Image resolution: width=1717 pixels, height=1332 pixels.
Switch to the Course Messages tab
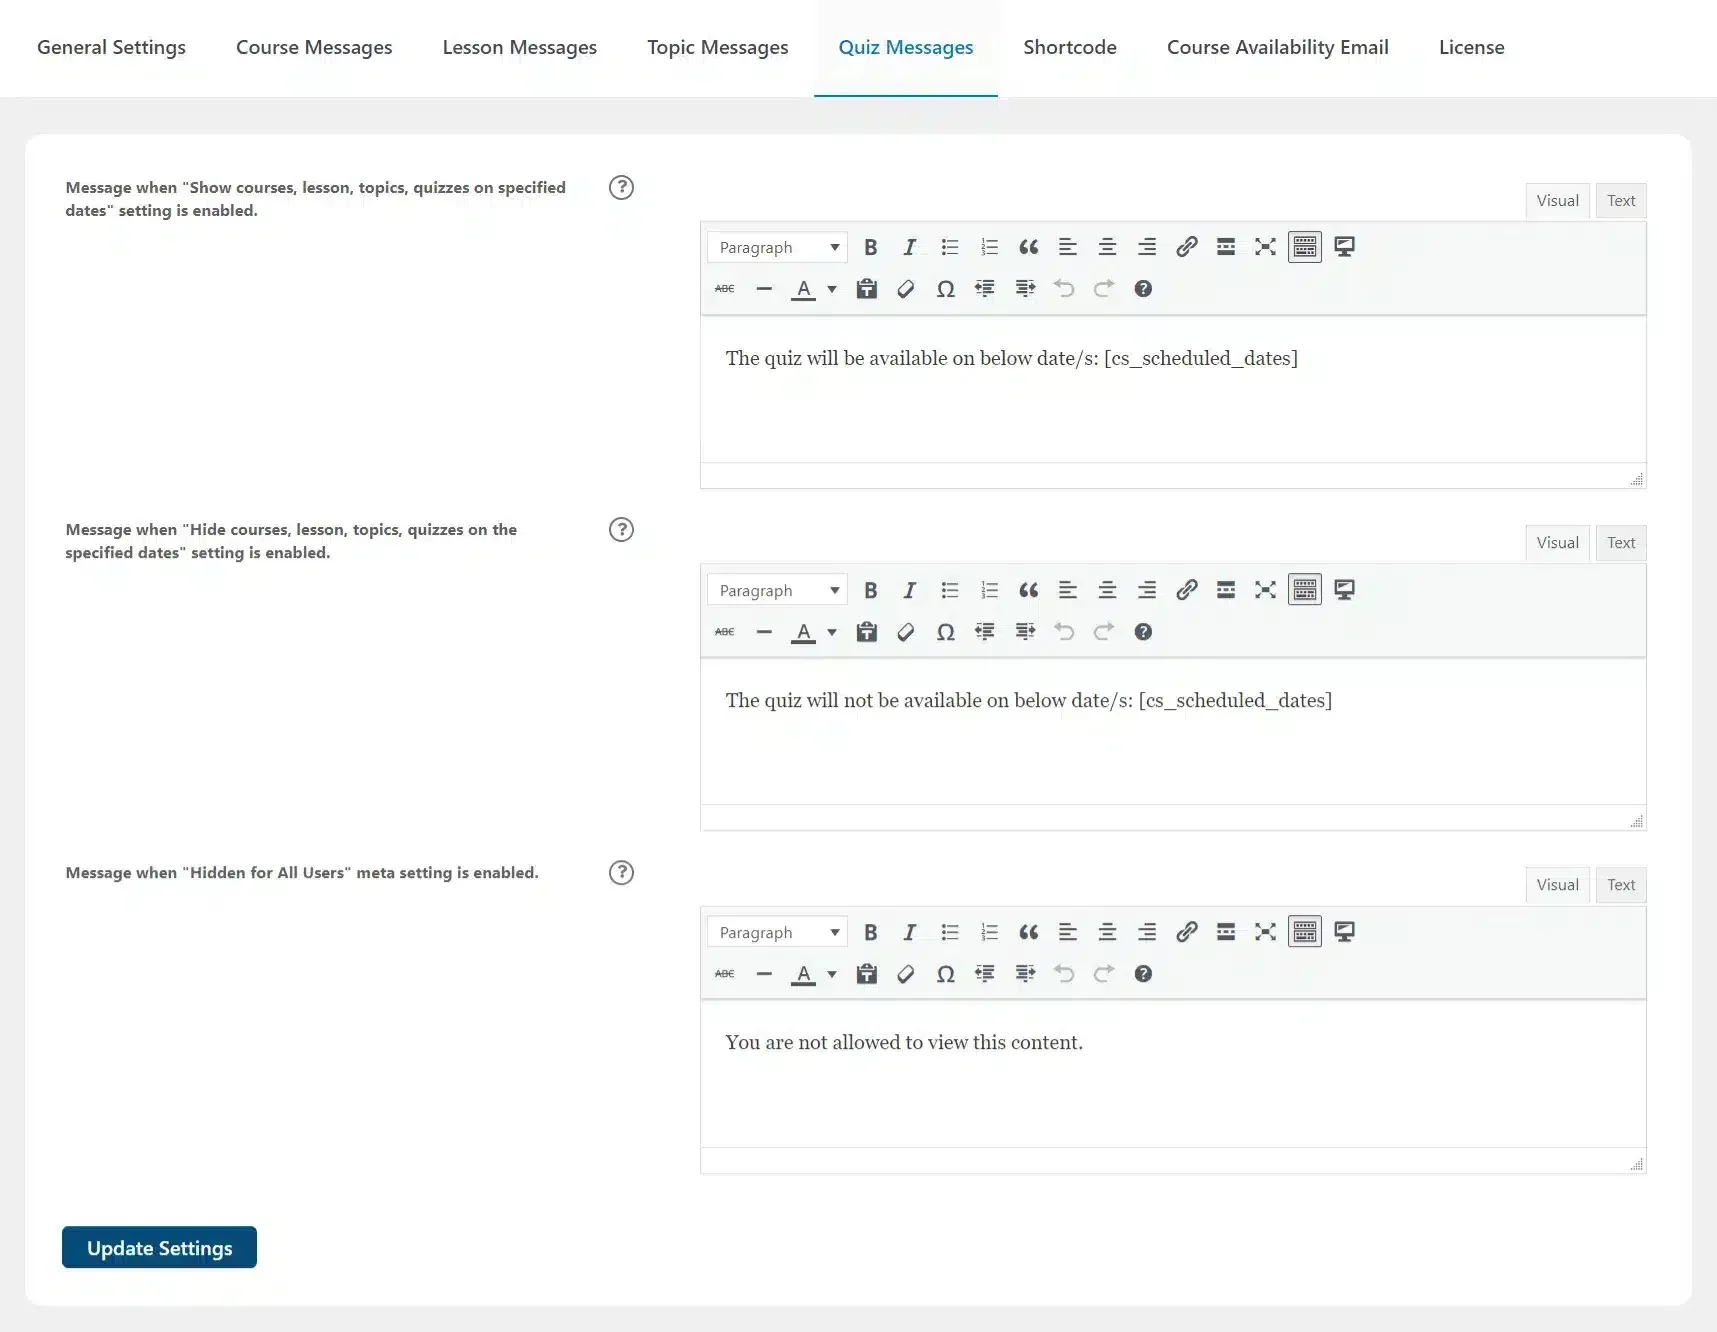(313, 47)
